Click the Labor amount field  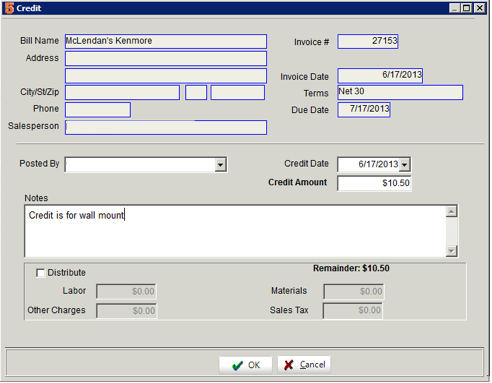click(x=126, y=292)
